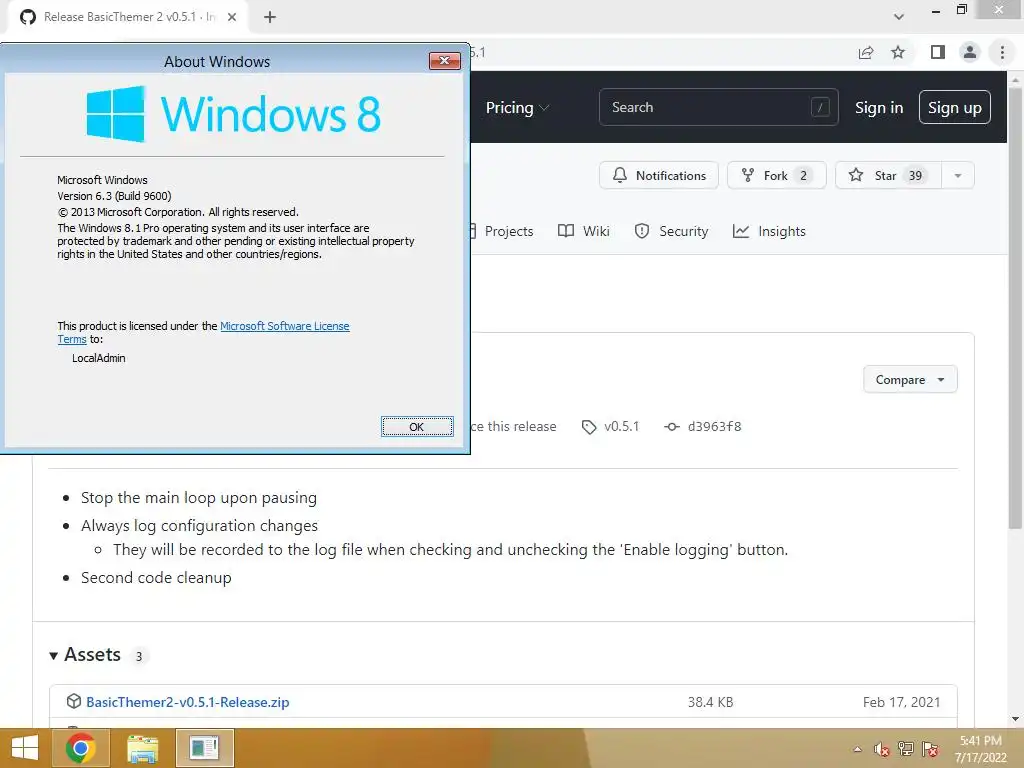The width and height of the screenshot is (1024, 768).
Task: Open the Microsoft Software License link
Action: (285, 326)
